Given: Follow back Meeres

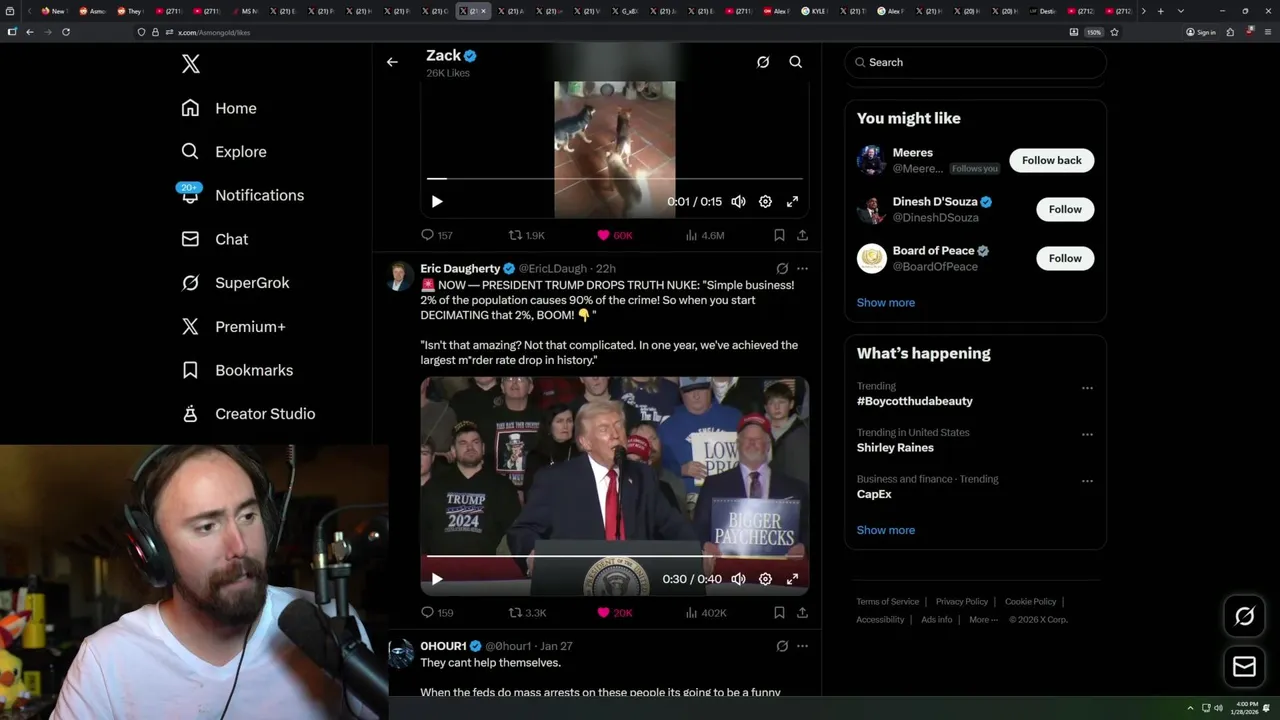Looking at the screenshot, I should click(1051, 160).
